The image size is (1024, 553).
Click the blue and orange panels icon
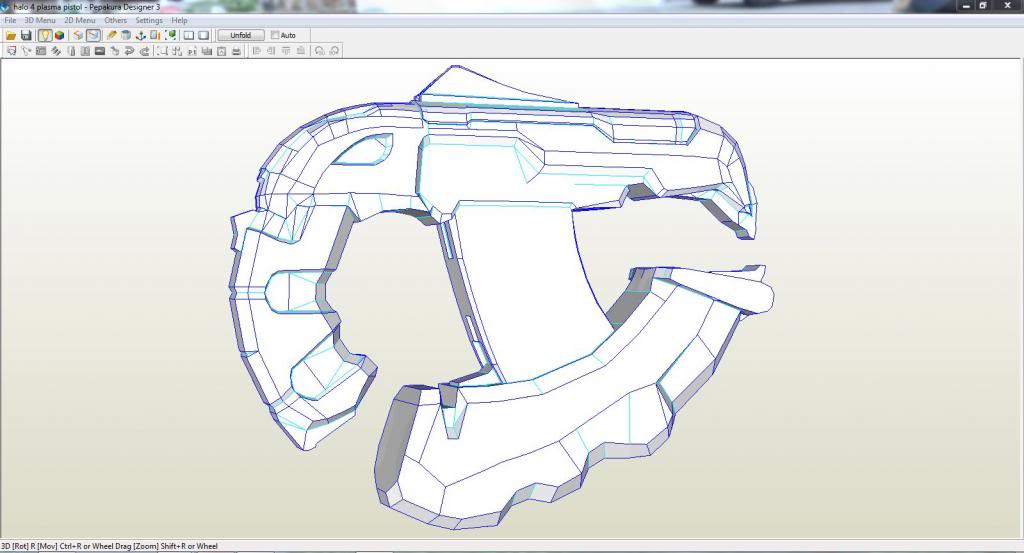point(155,35)
